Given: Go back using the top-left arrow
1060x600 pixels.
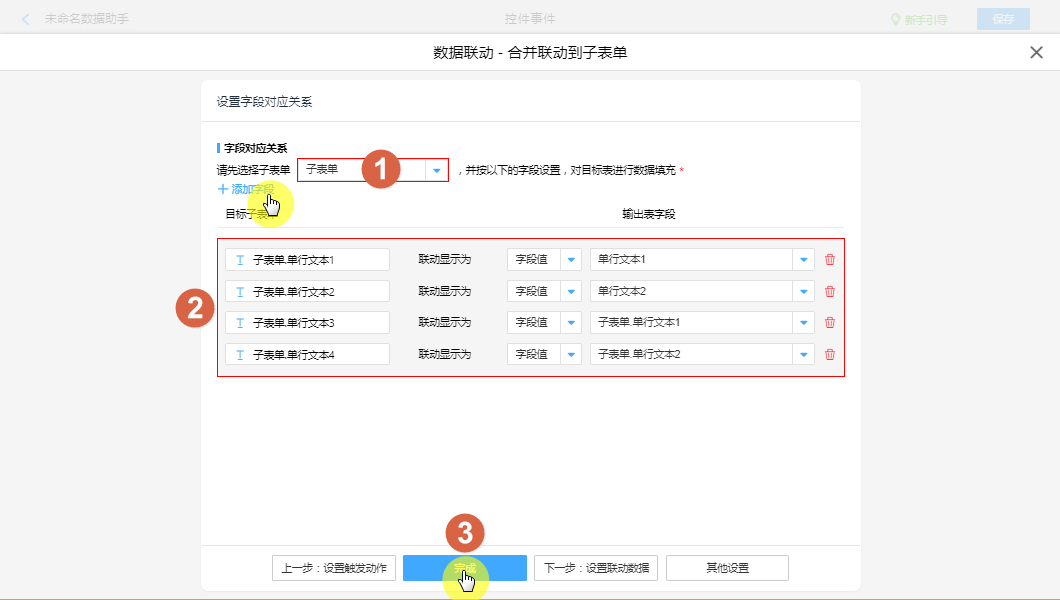Looking at the screenshot, I should coord(26,19).
